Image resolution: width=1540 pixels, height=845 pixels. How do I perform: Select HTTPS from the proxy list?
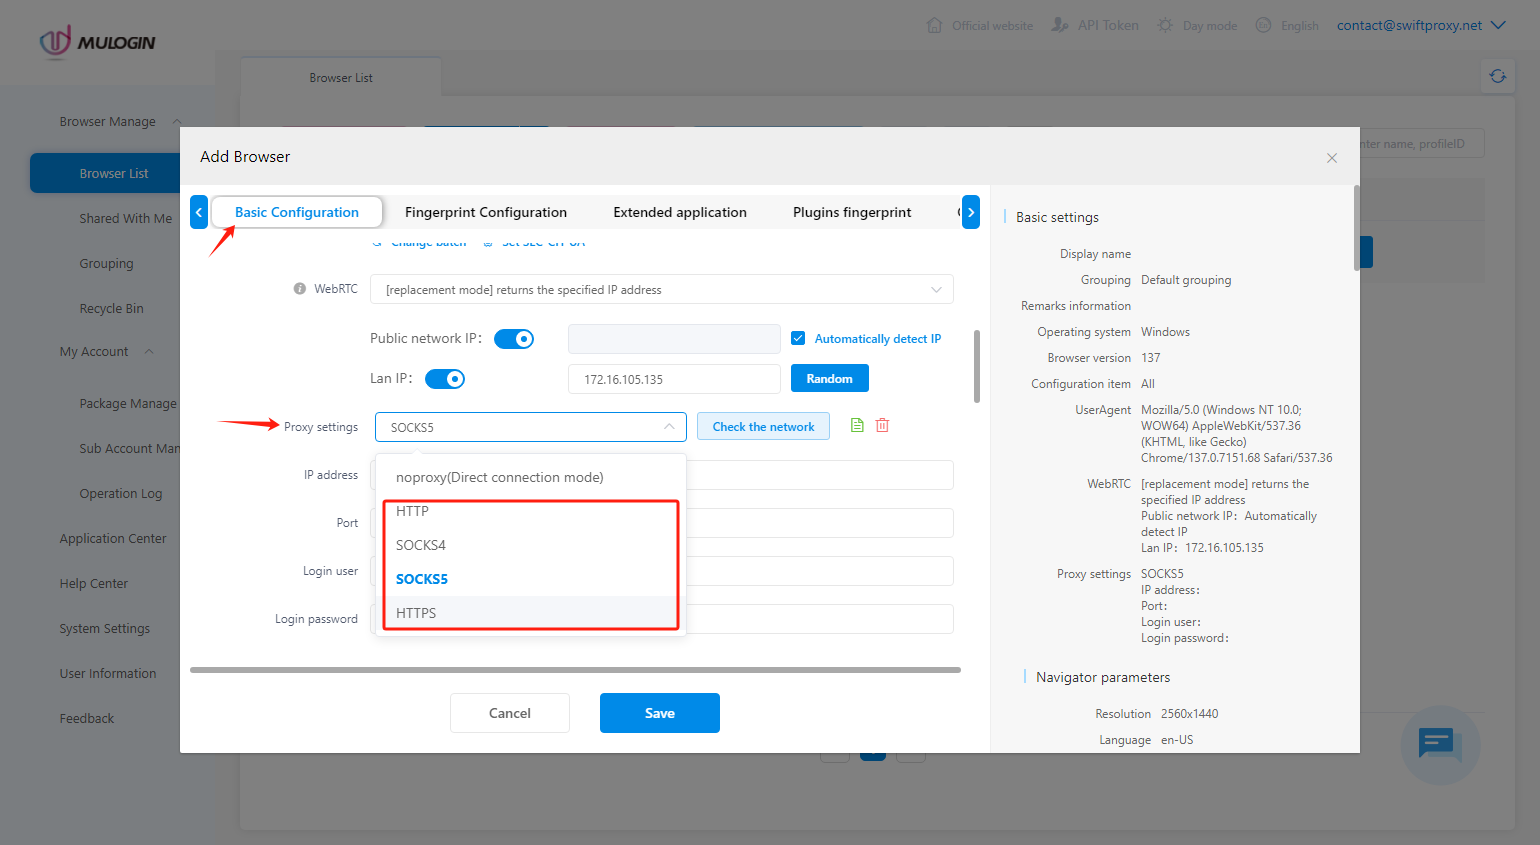(x=416, y=613)
